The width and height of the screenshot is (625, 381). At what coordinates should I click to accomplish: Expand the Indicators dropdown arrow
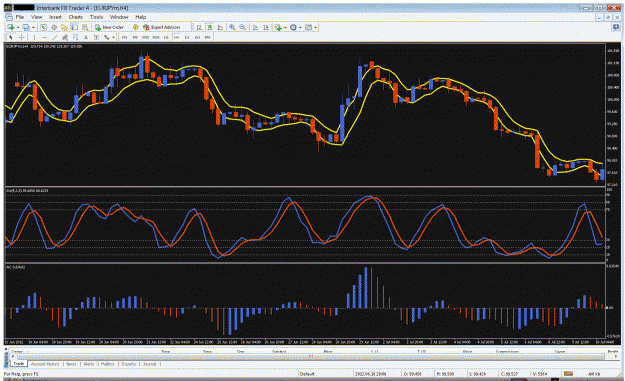pos(285,27)
